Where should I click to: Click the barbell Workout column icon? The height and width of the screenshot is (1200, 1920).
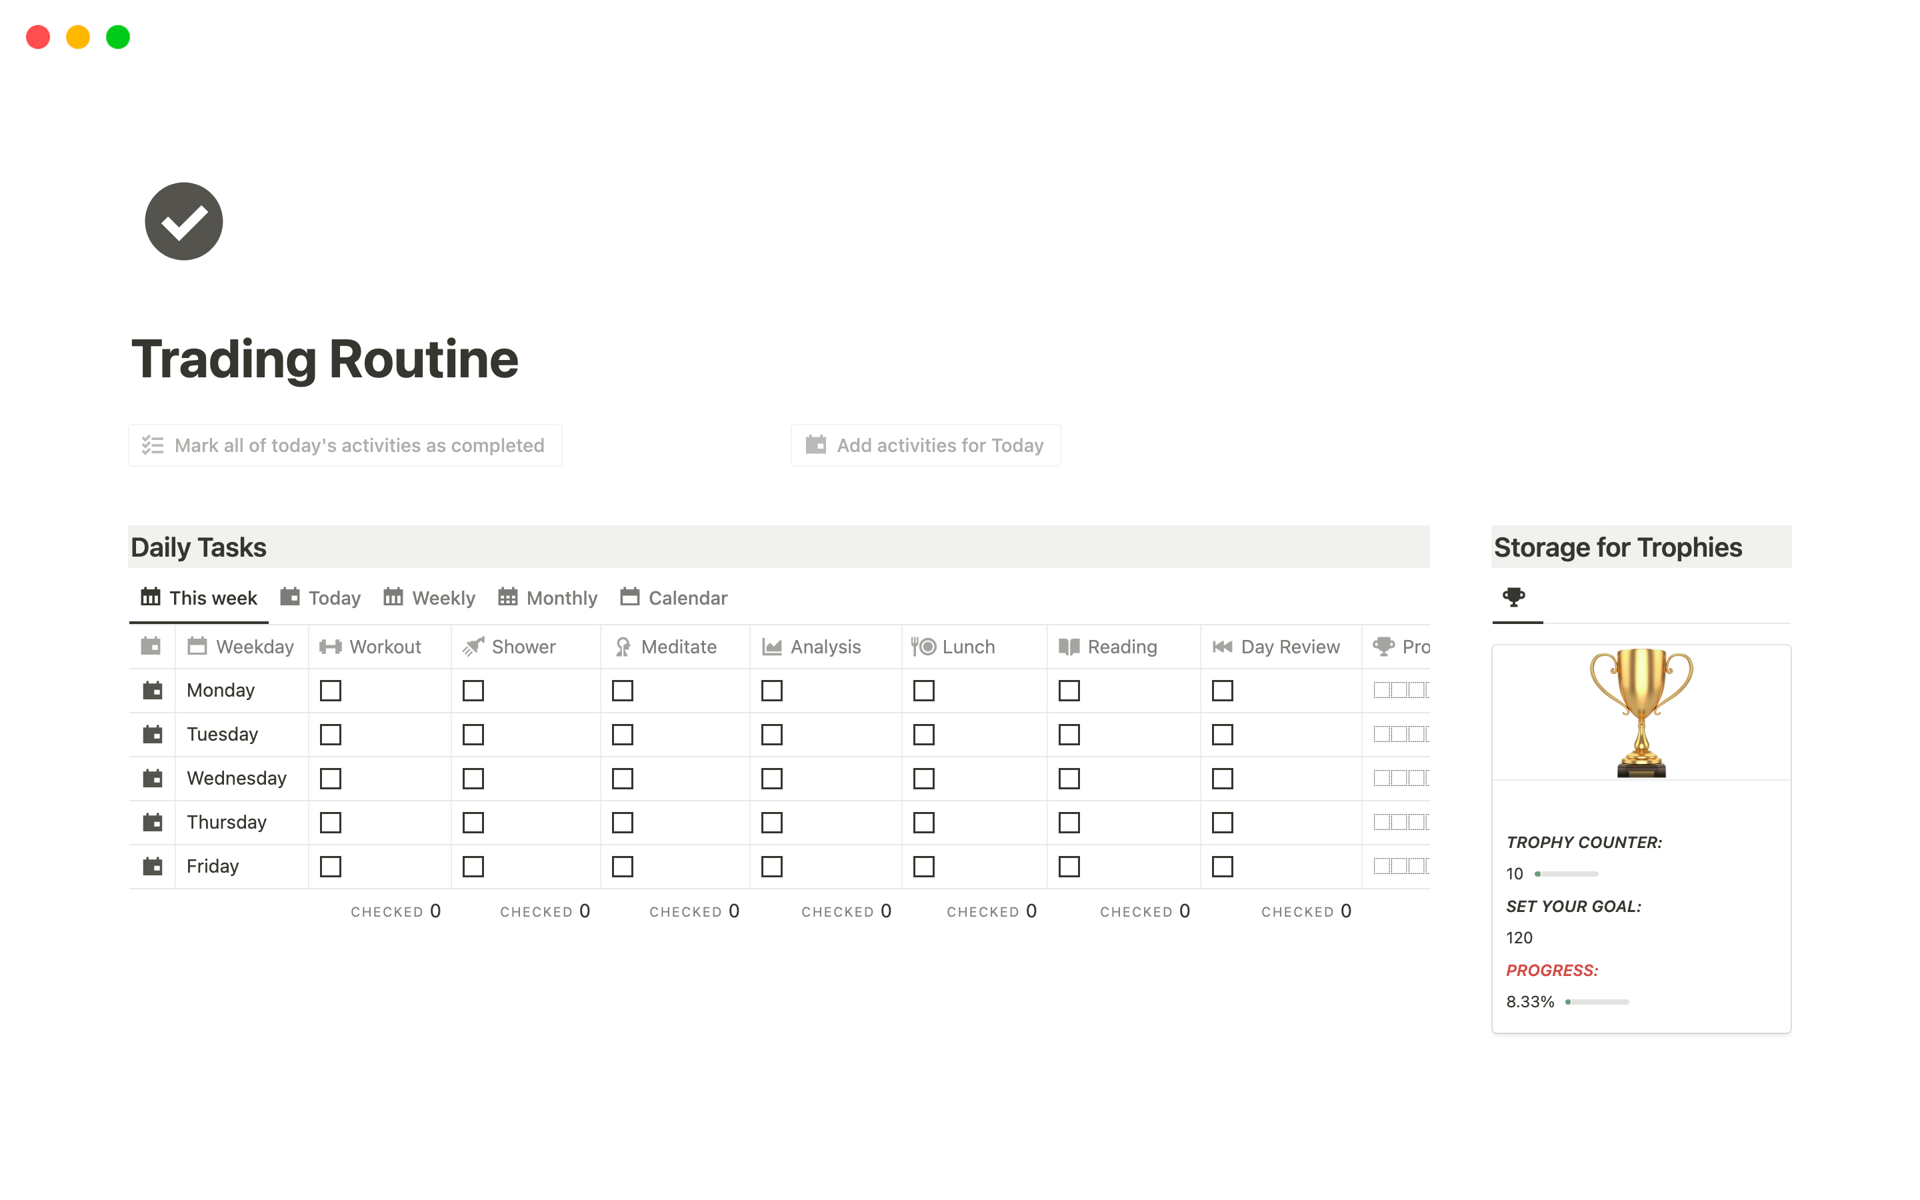[328, 644]
